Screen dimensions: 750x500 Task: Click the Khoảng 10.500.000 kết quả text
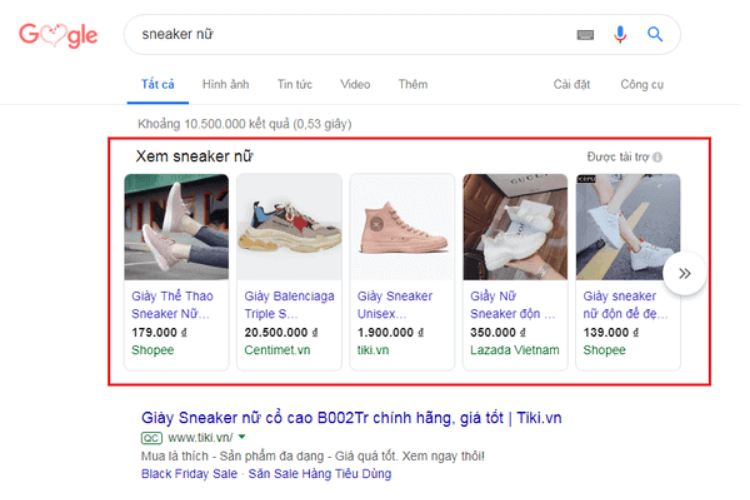244,124
